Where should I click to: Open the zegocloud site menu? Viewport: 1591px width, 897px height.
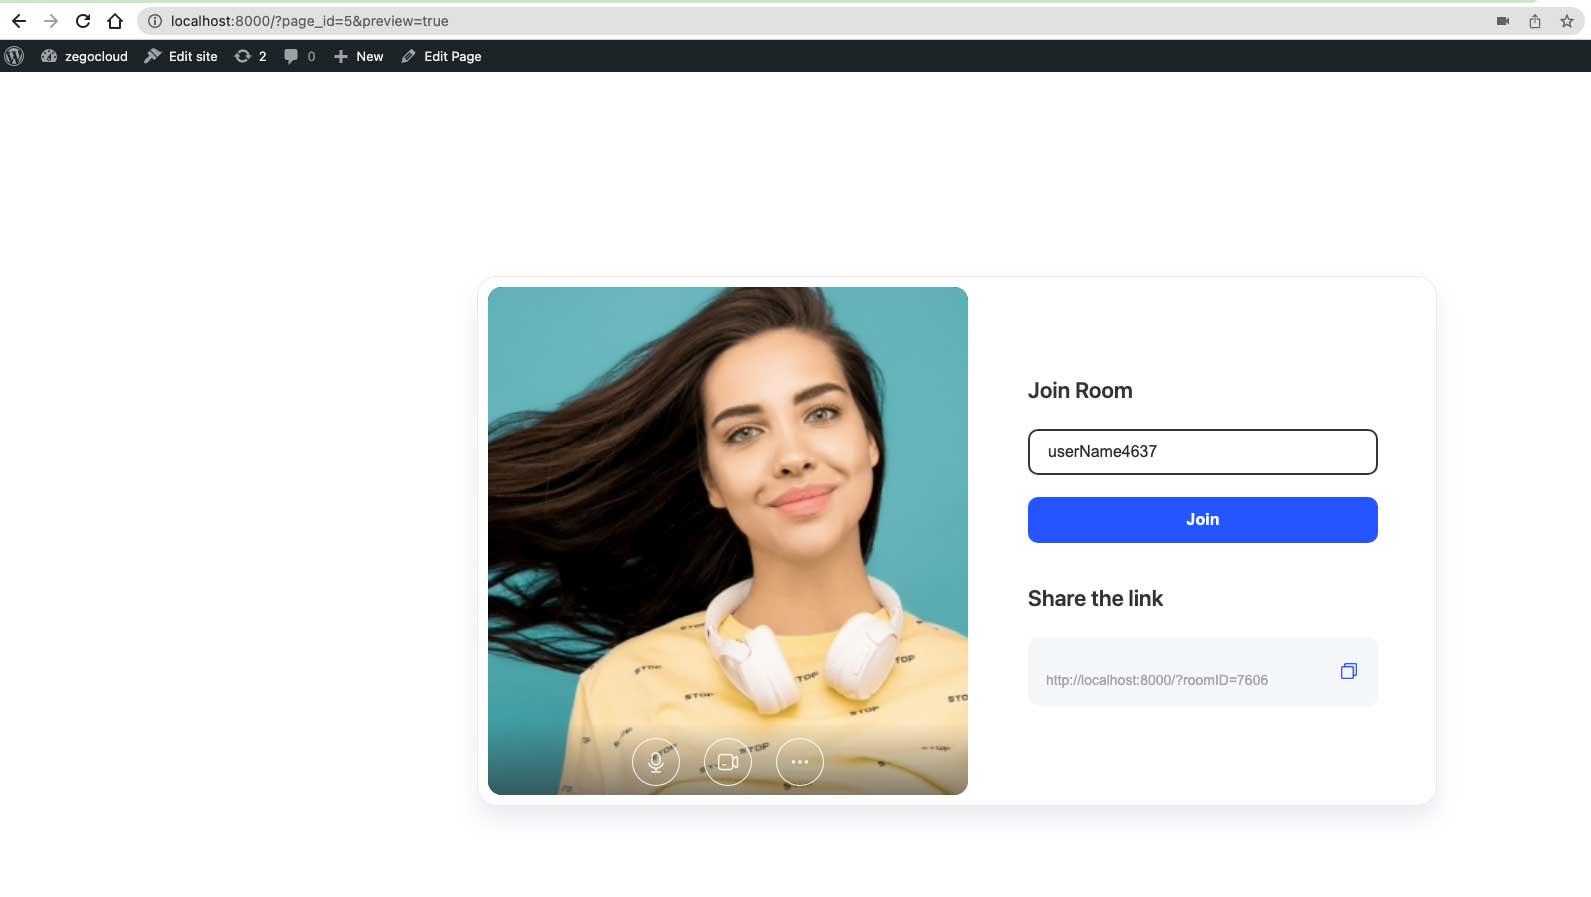coord(85,57)
